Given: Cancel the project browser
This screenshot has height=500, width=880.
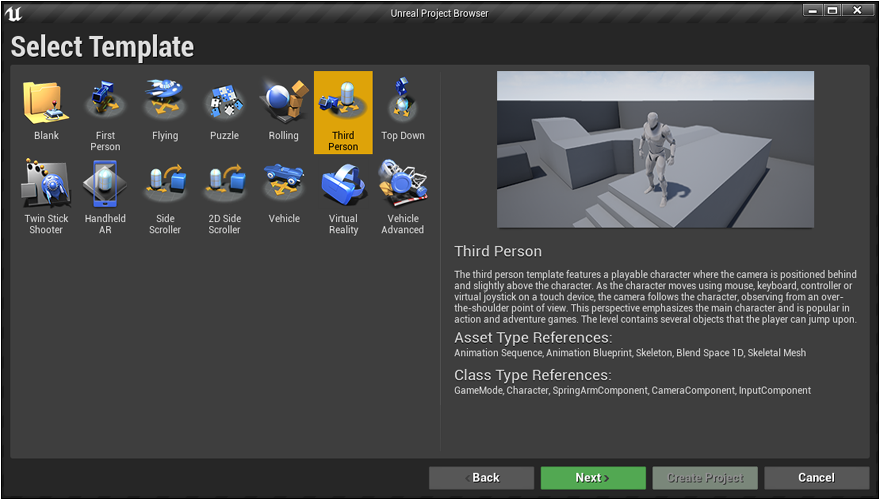Looking at the screenshot, I should tap(817, 478).
